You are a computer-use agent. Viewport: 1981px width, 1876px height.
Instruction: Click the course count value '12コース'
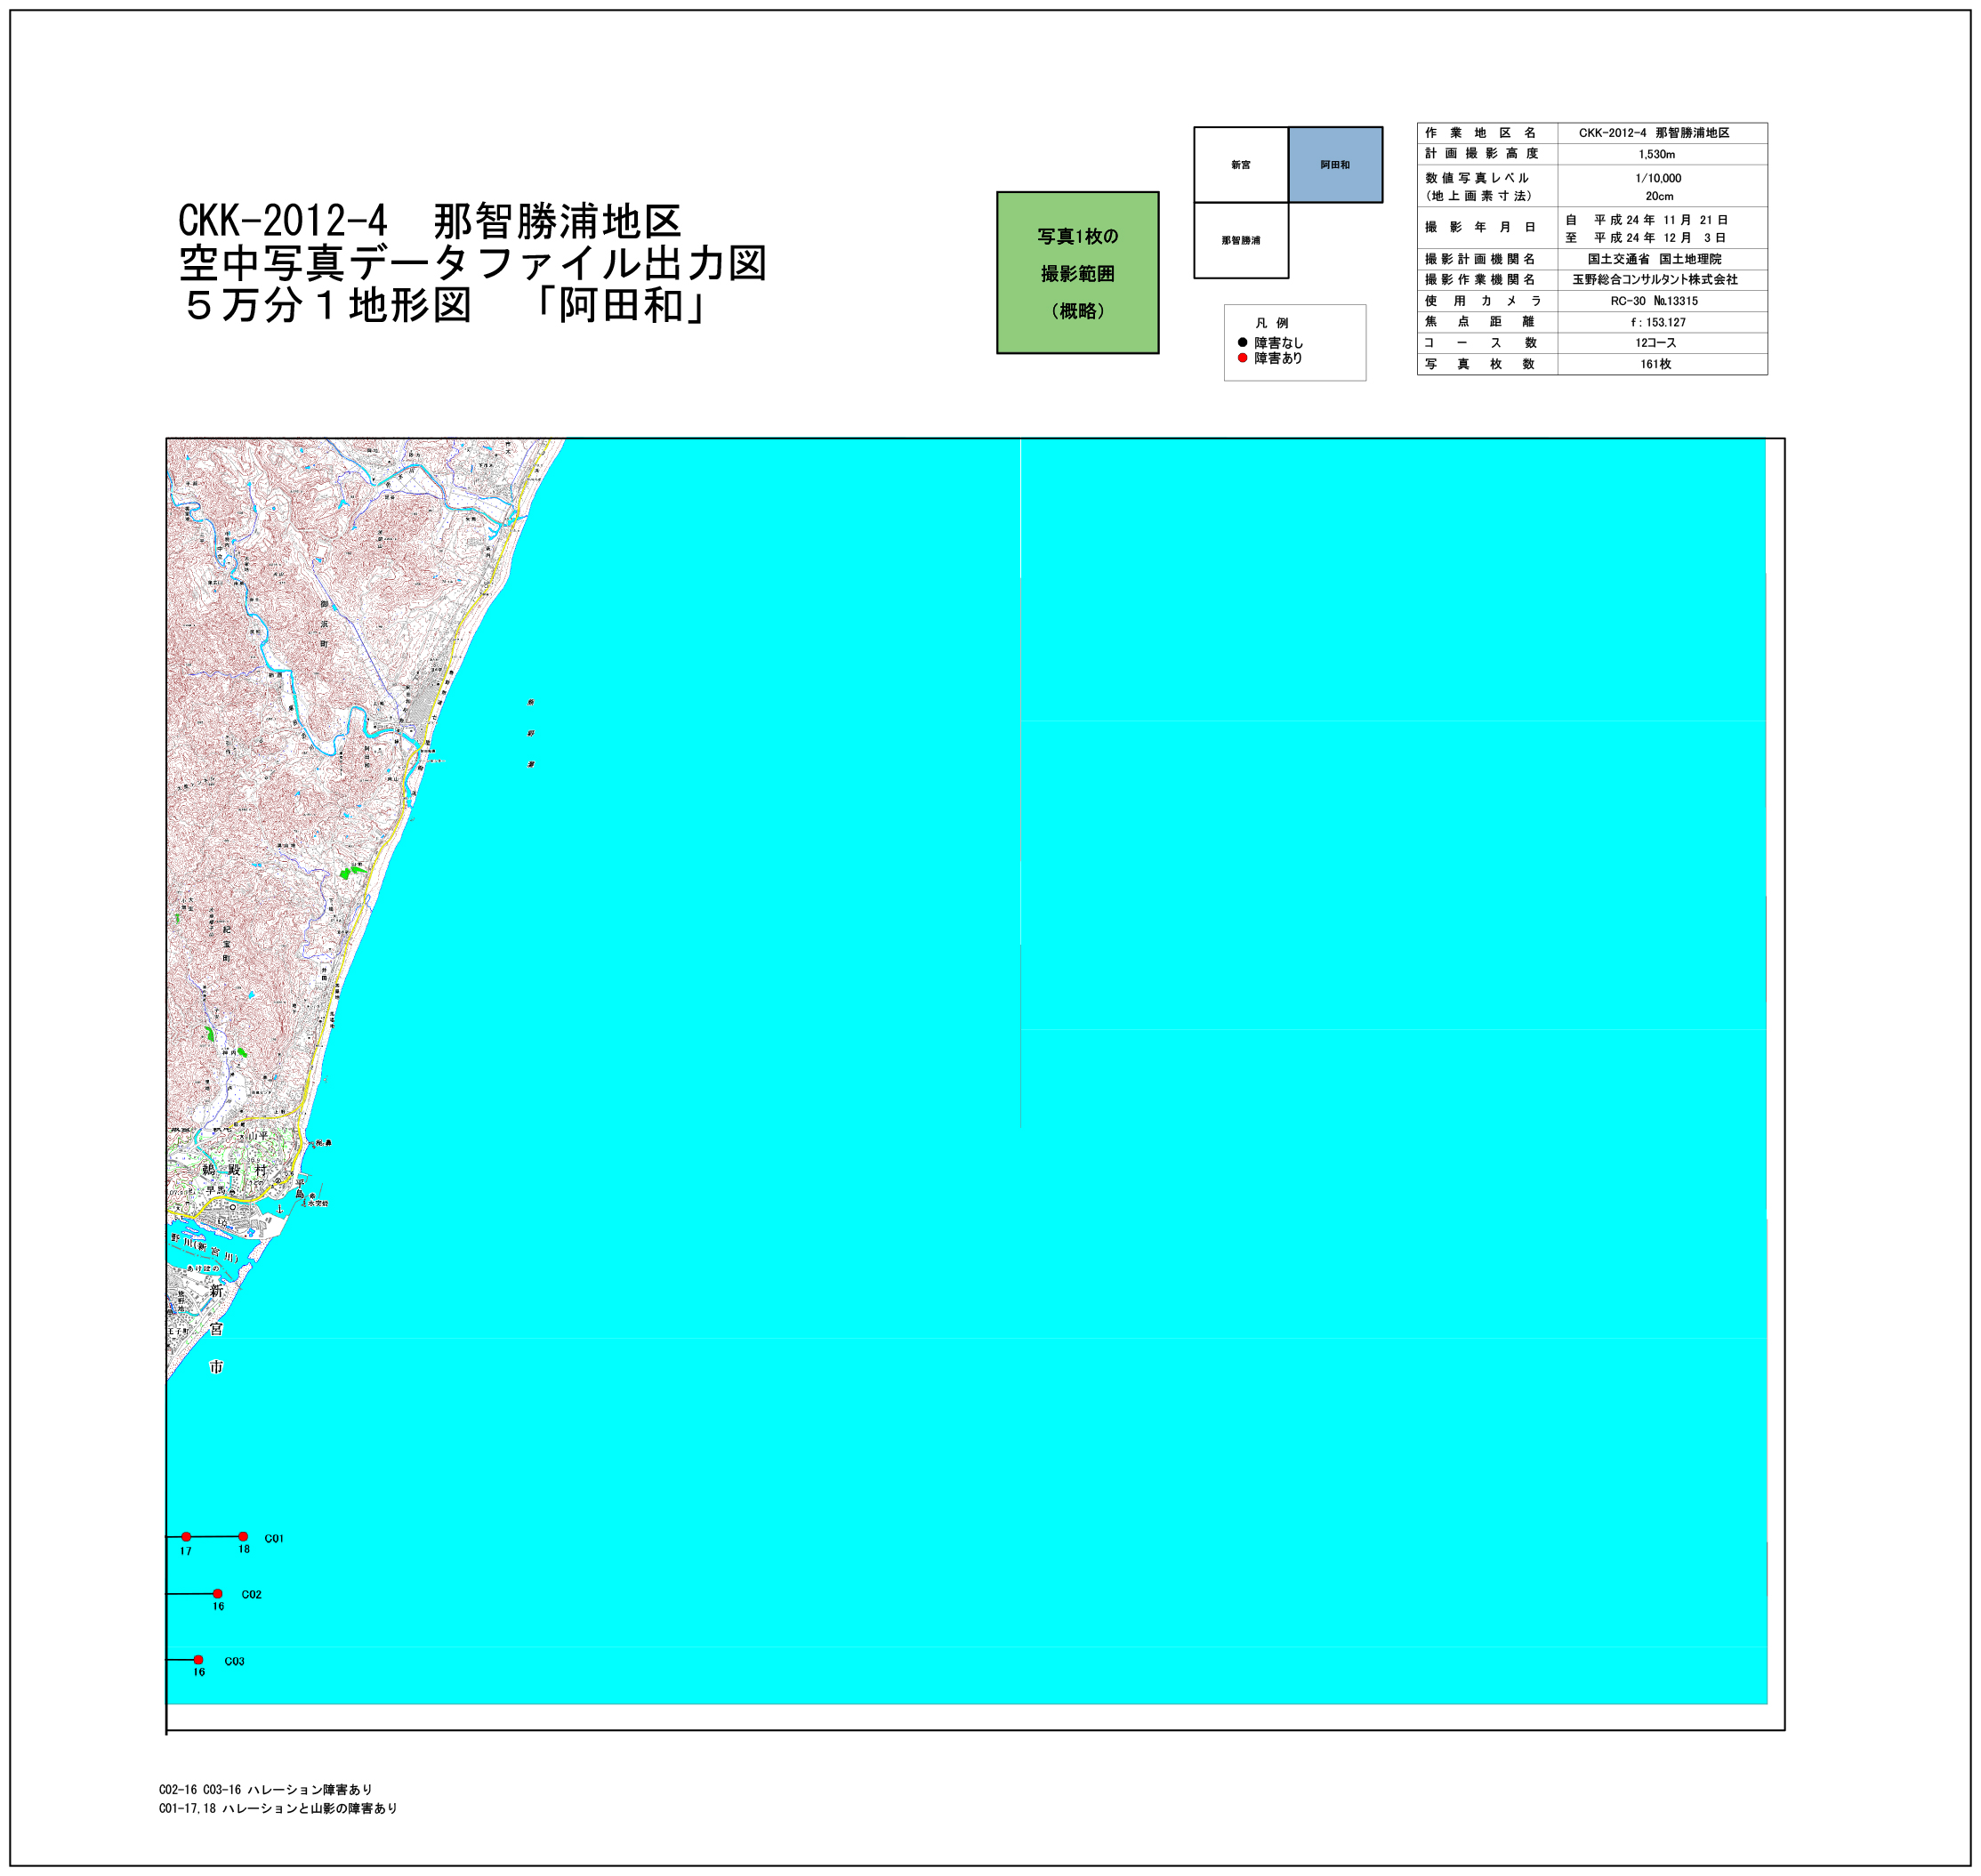click(1656, 343)
